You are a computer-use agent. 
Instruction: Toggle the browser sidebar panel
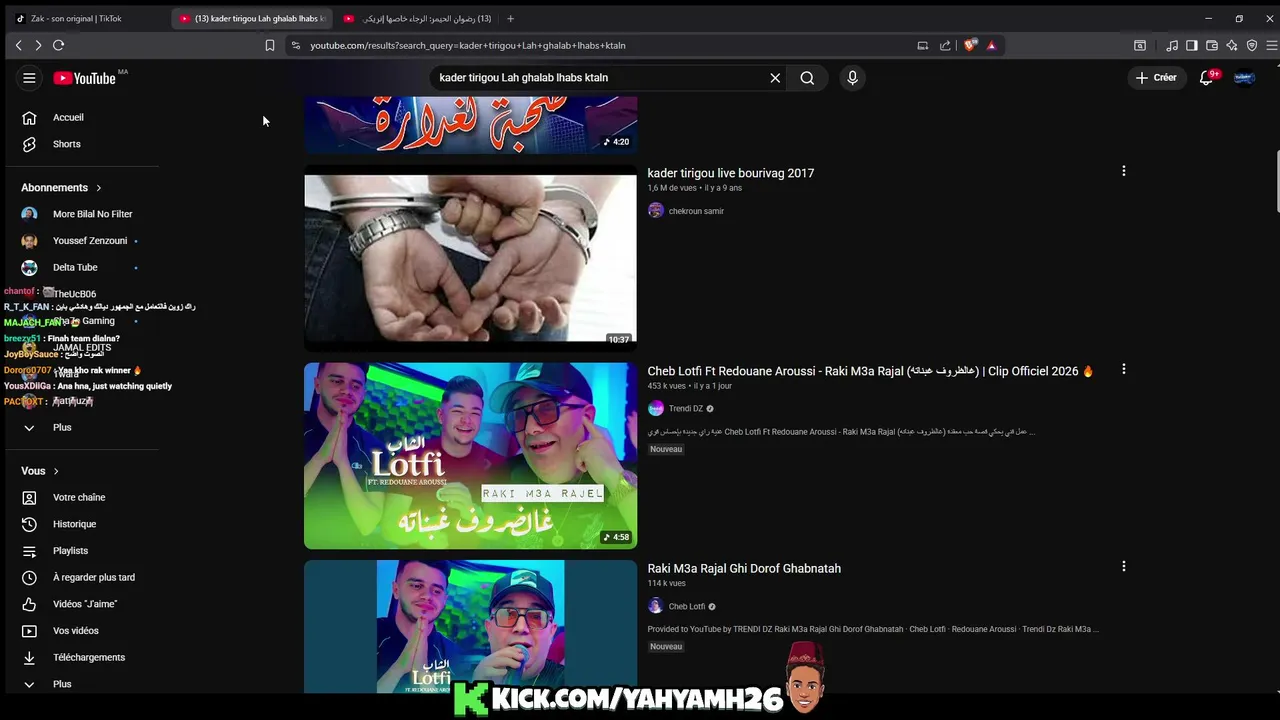pyautogui.click(x=1192, y=45)
